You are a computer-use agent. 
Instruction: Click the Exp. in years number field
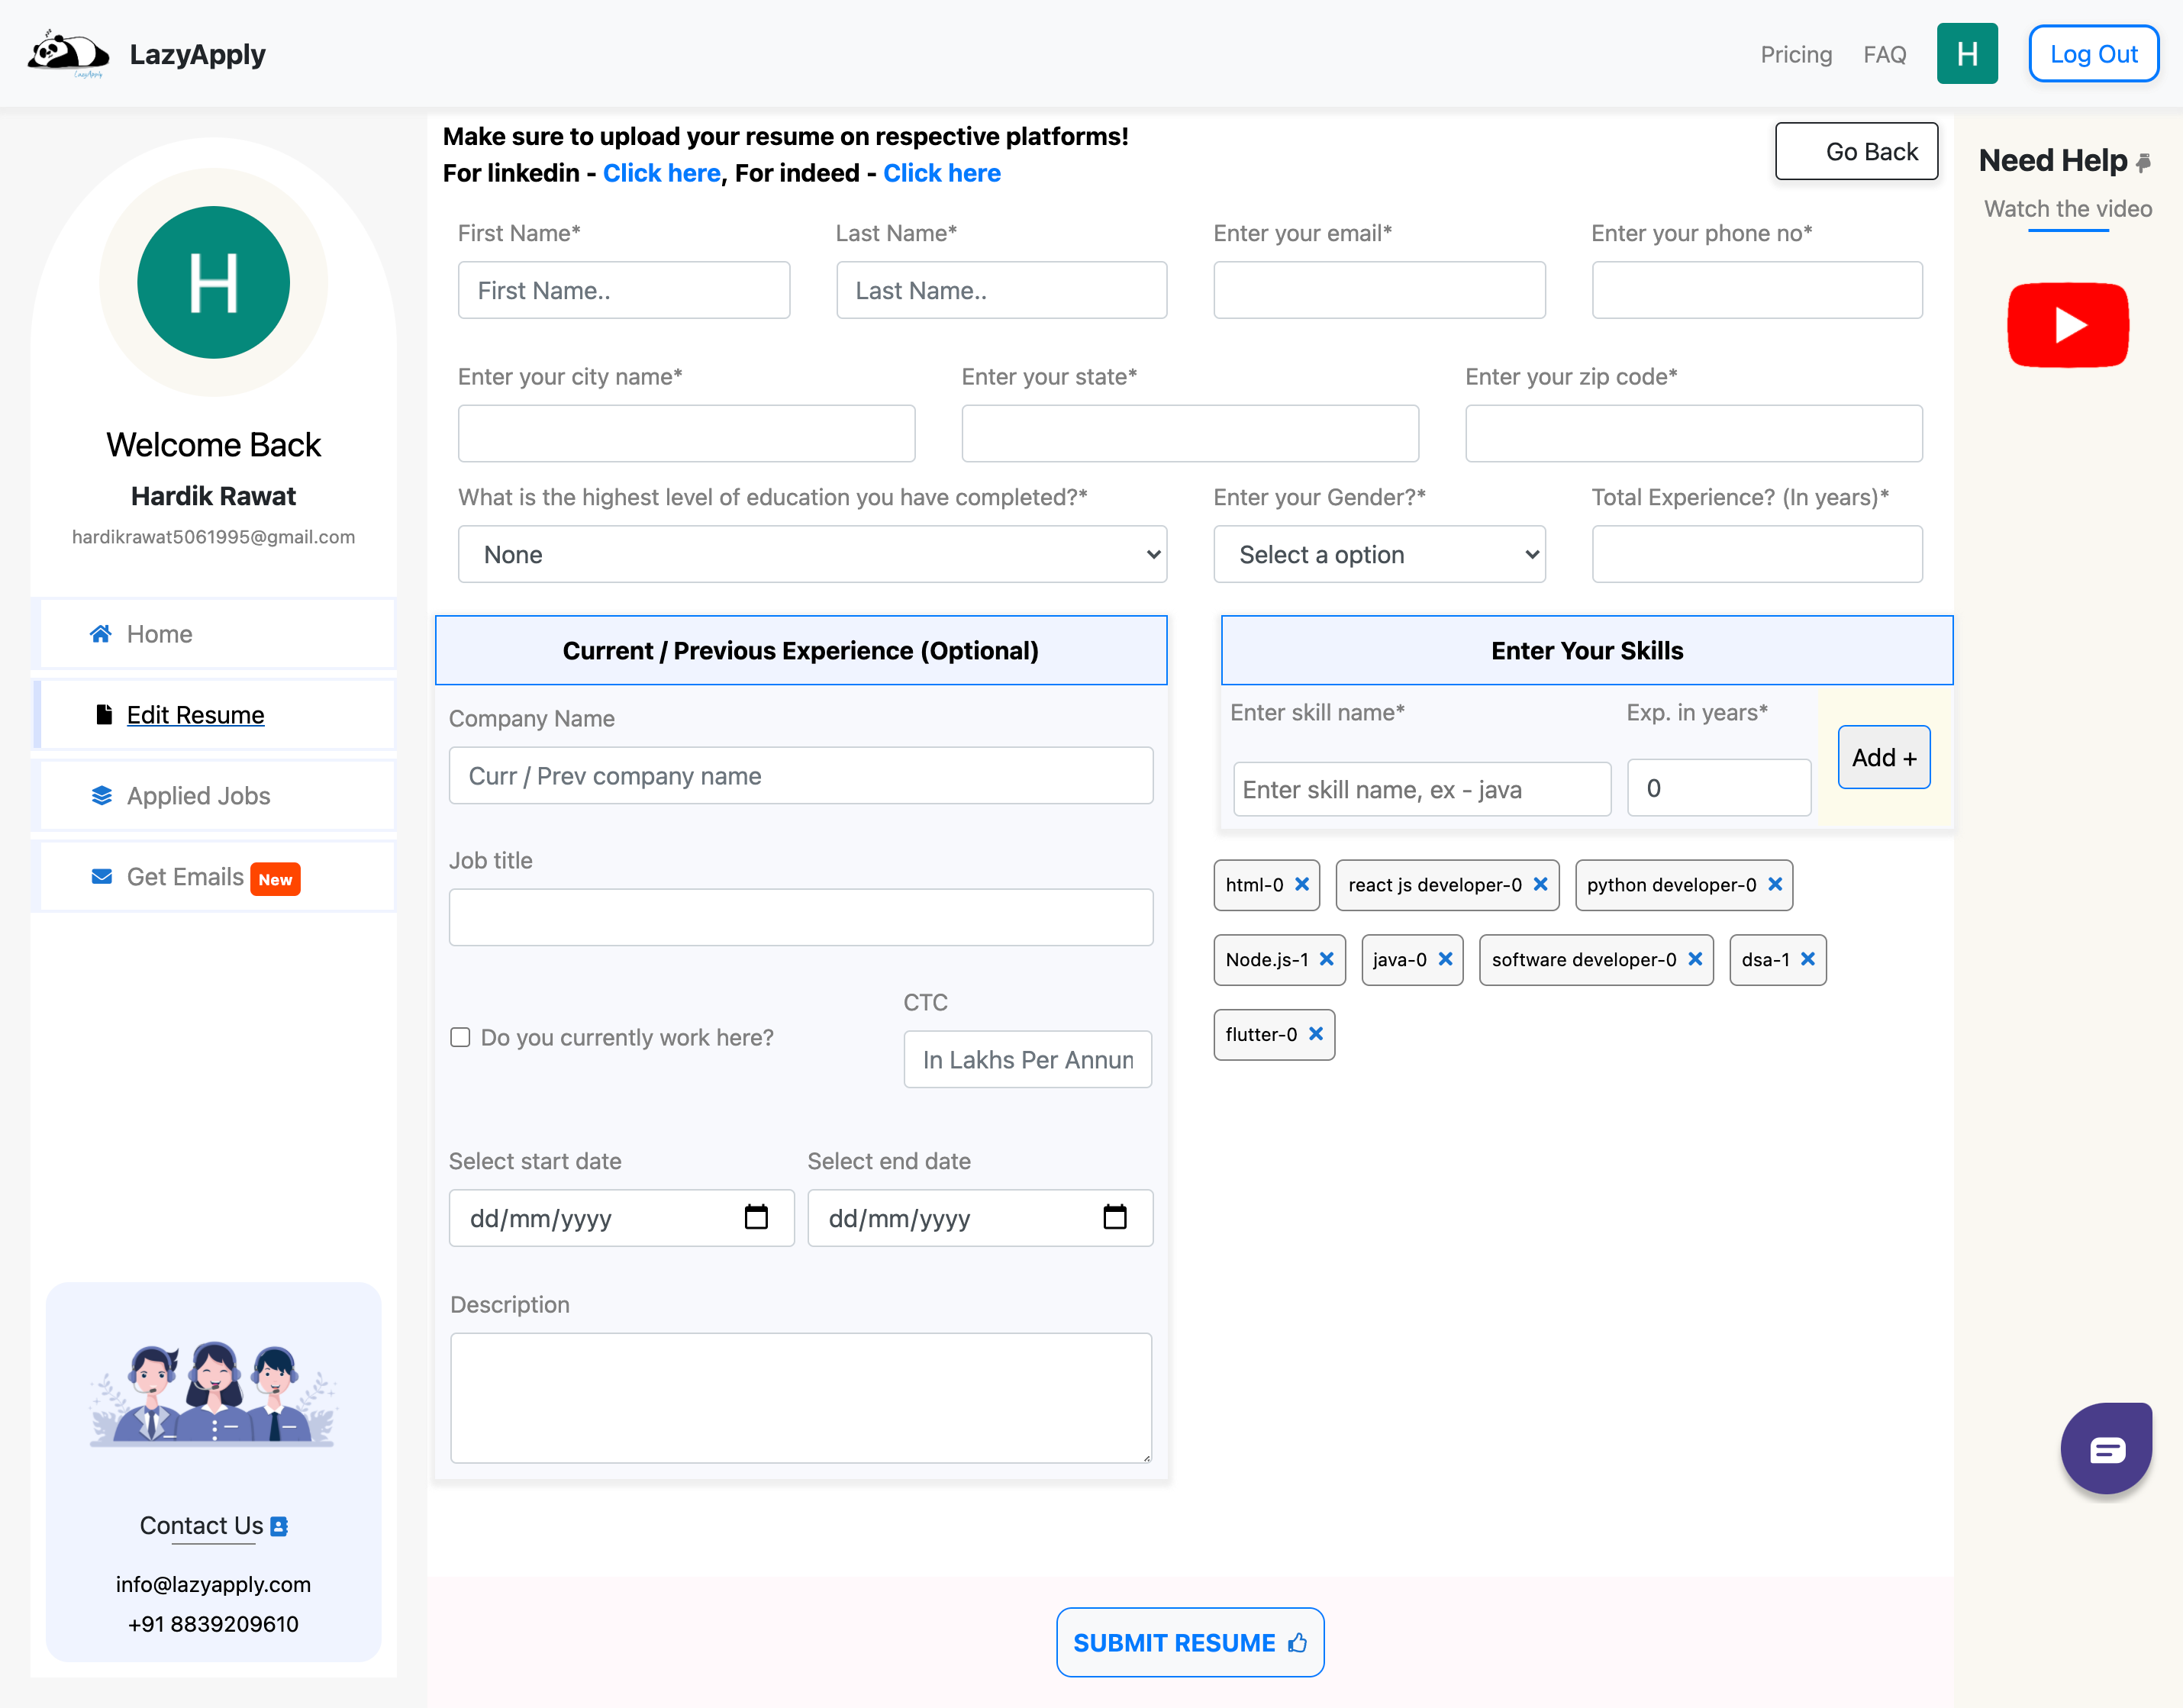coord(1718,788)
